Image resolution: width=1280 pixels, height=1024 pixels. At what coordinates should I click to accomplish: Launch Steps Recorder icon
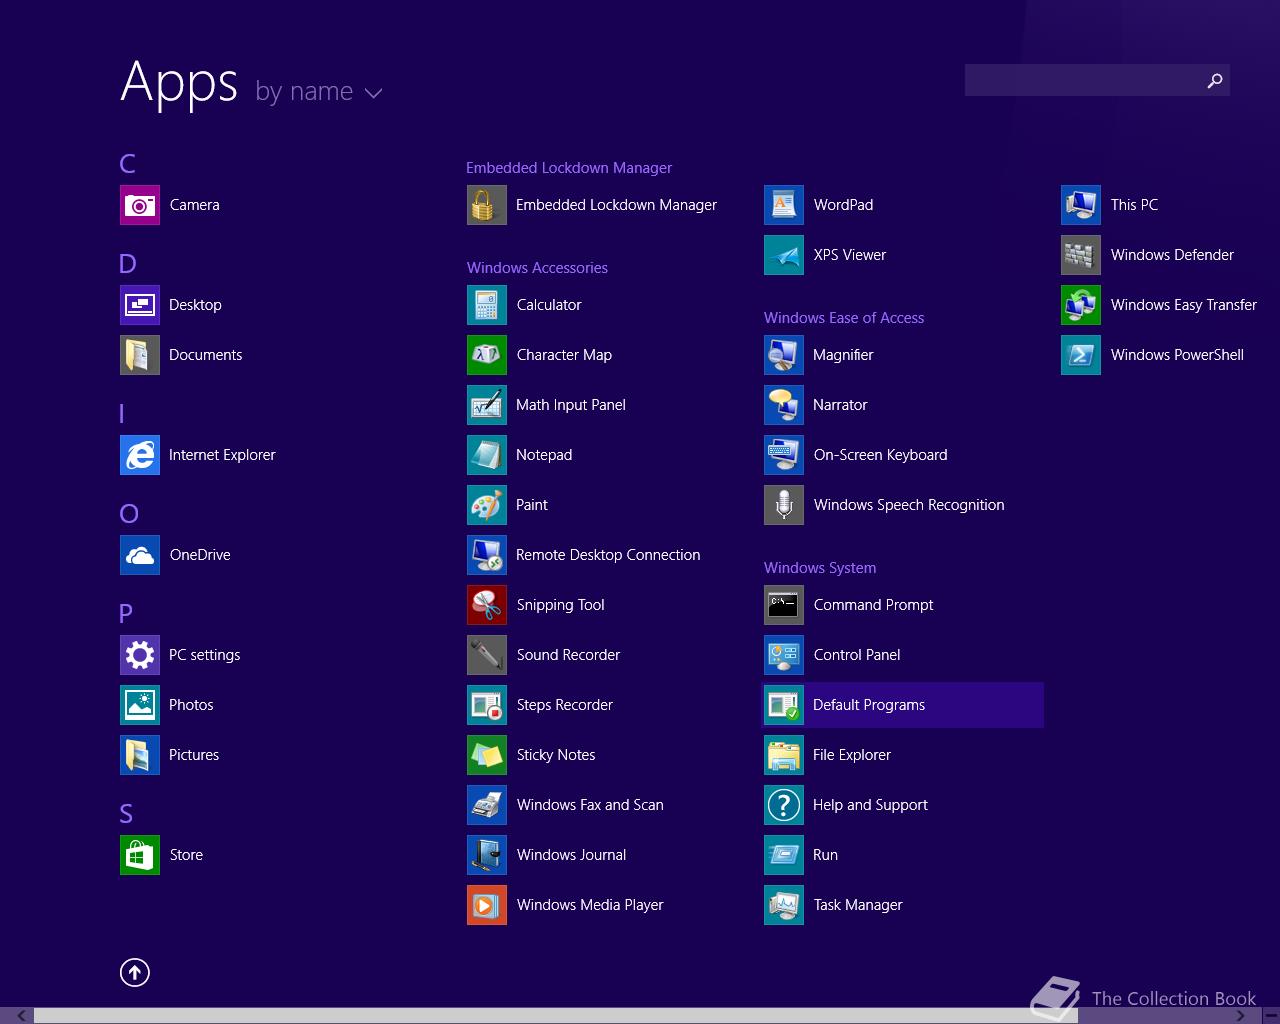(487, 705)
